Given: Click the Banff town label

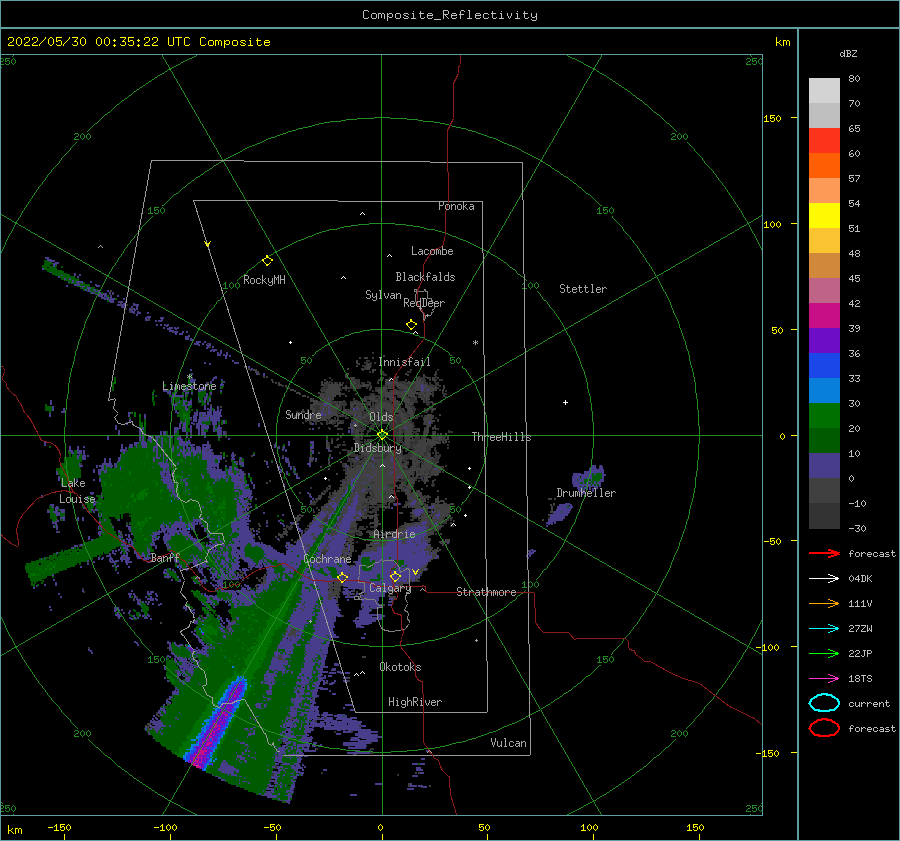Looking at the screenshot, I should 165,557.
